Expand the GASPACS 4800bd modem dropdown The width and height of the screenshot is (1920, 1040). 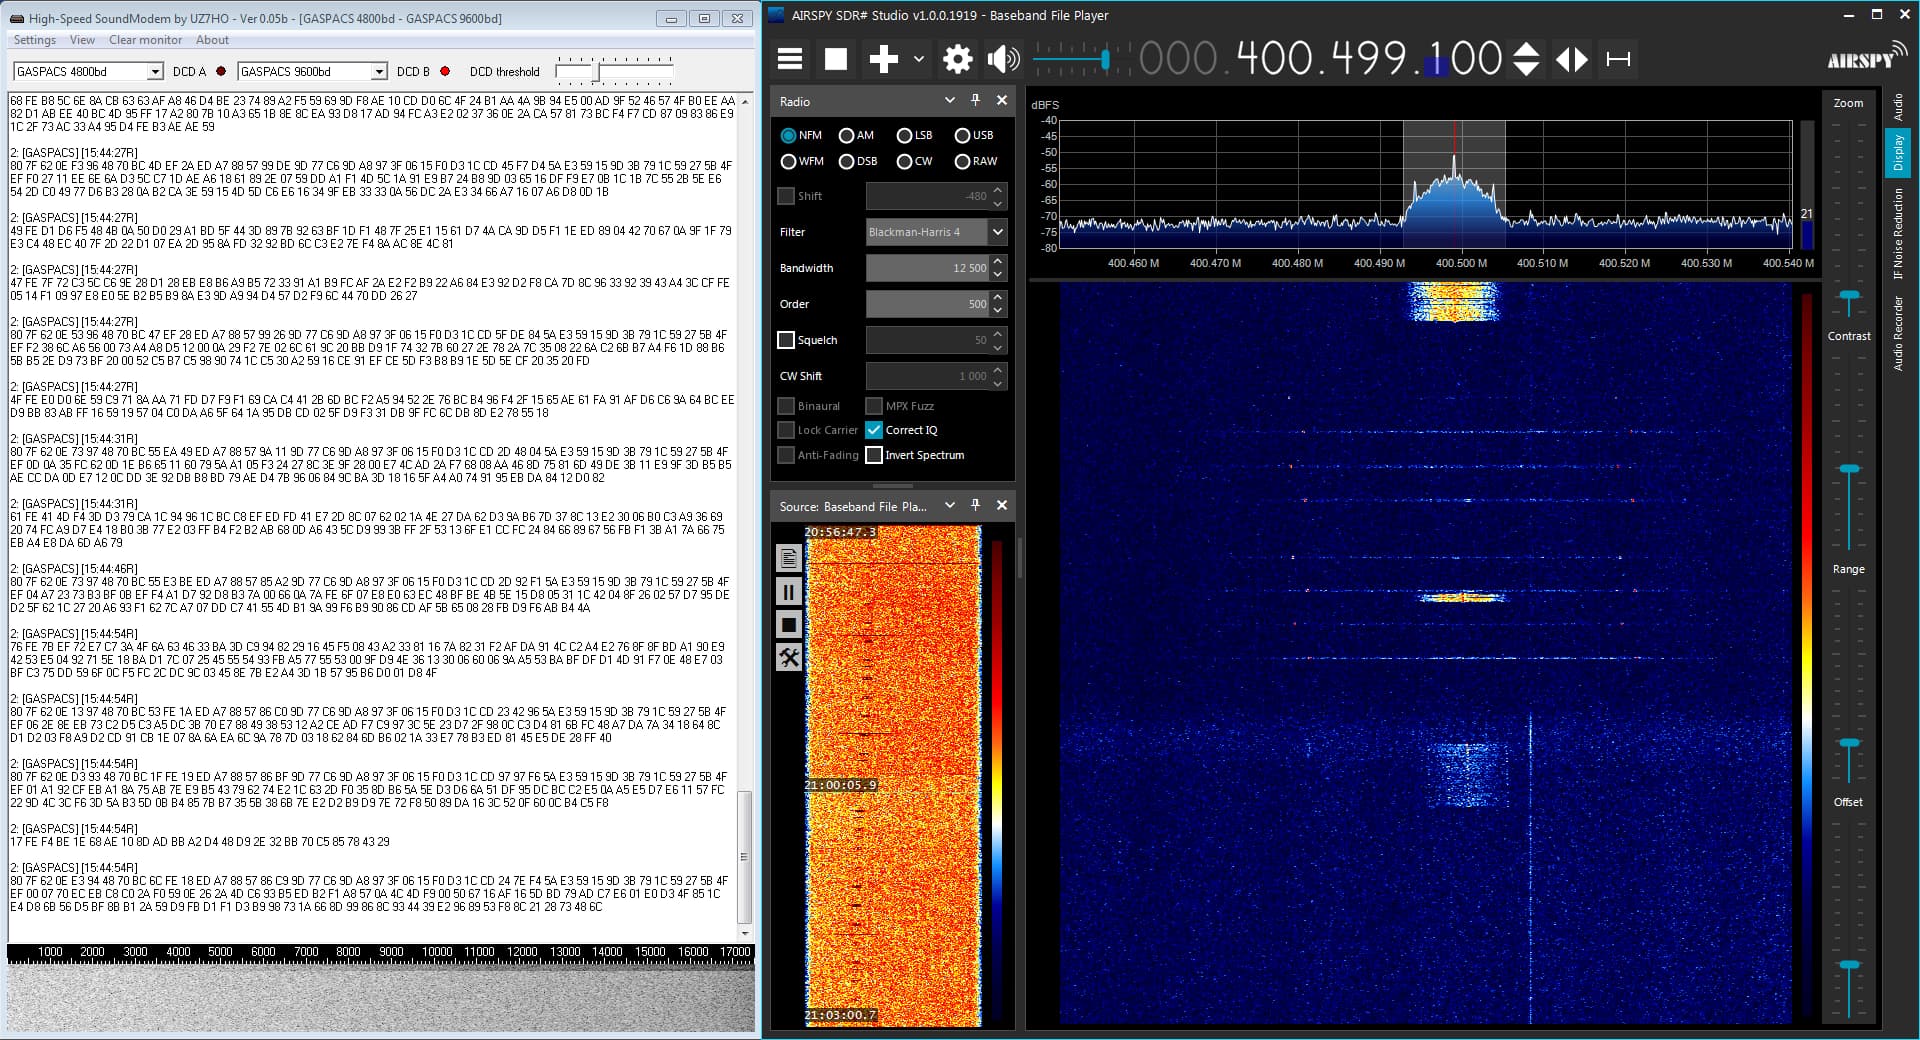(x=155, y=72)
